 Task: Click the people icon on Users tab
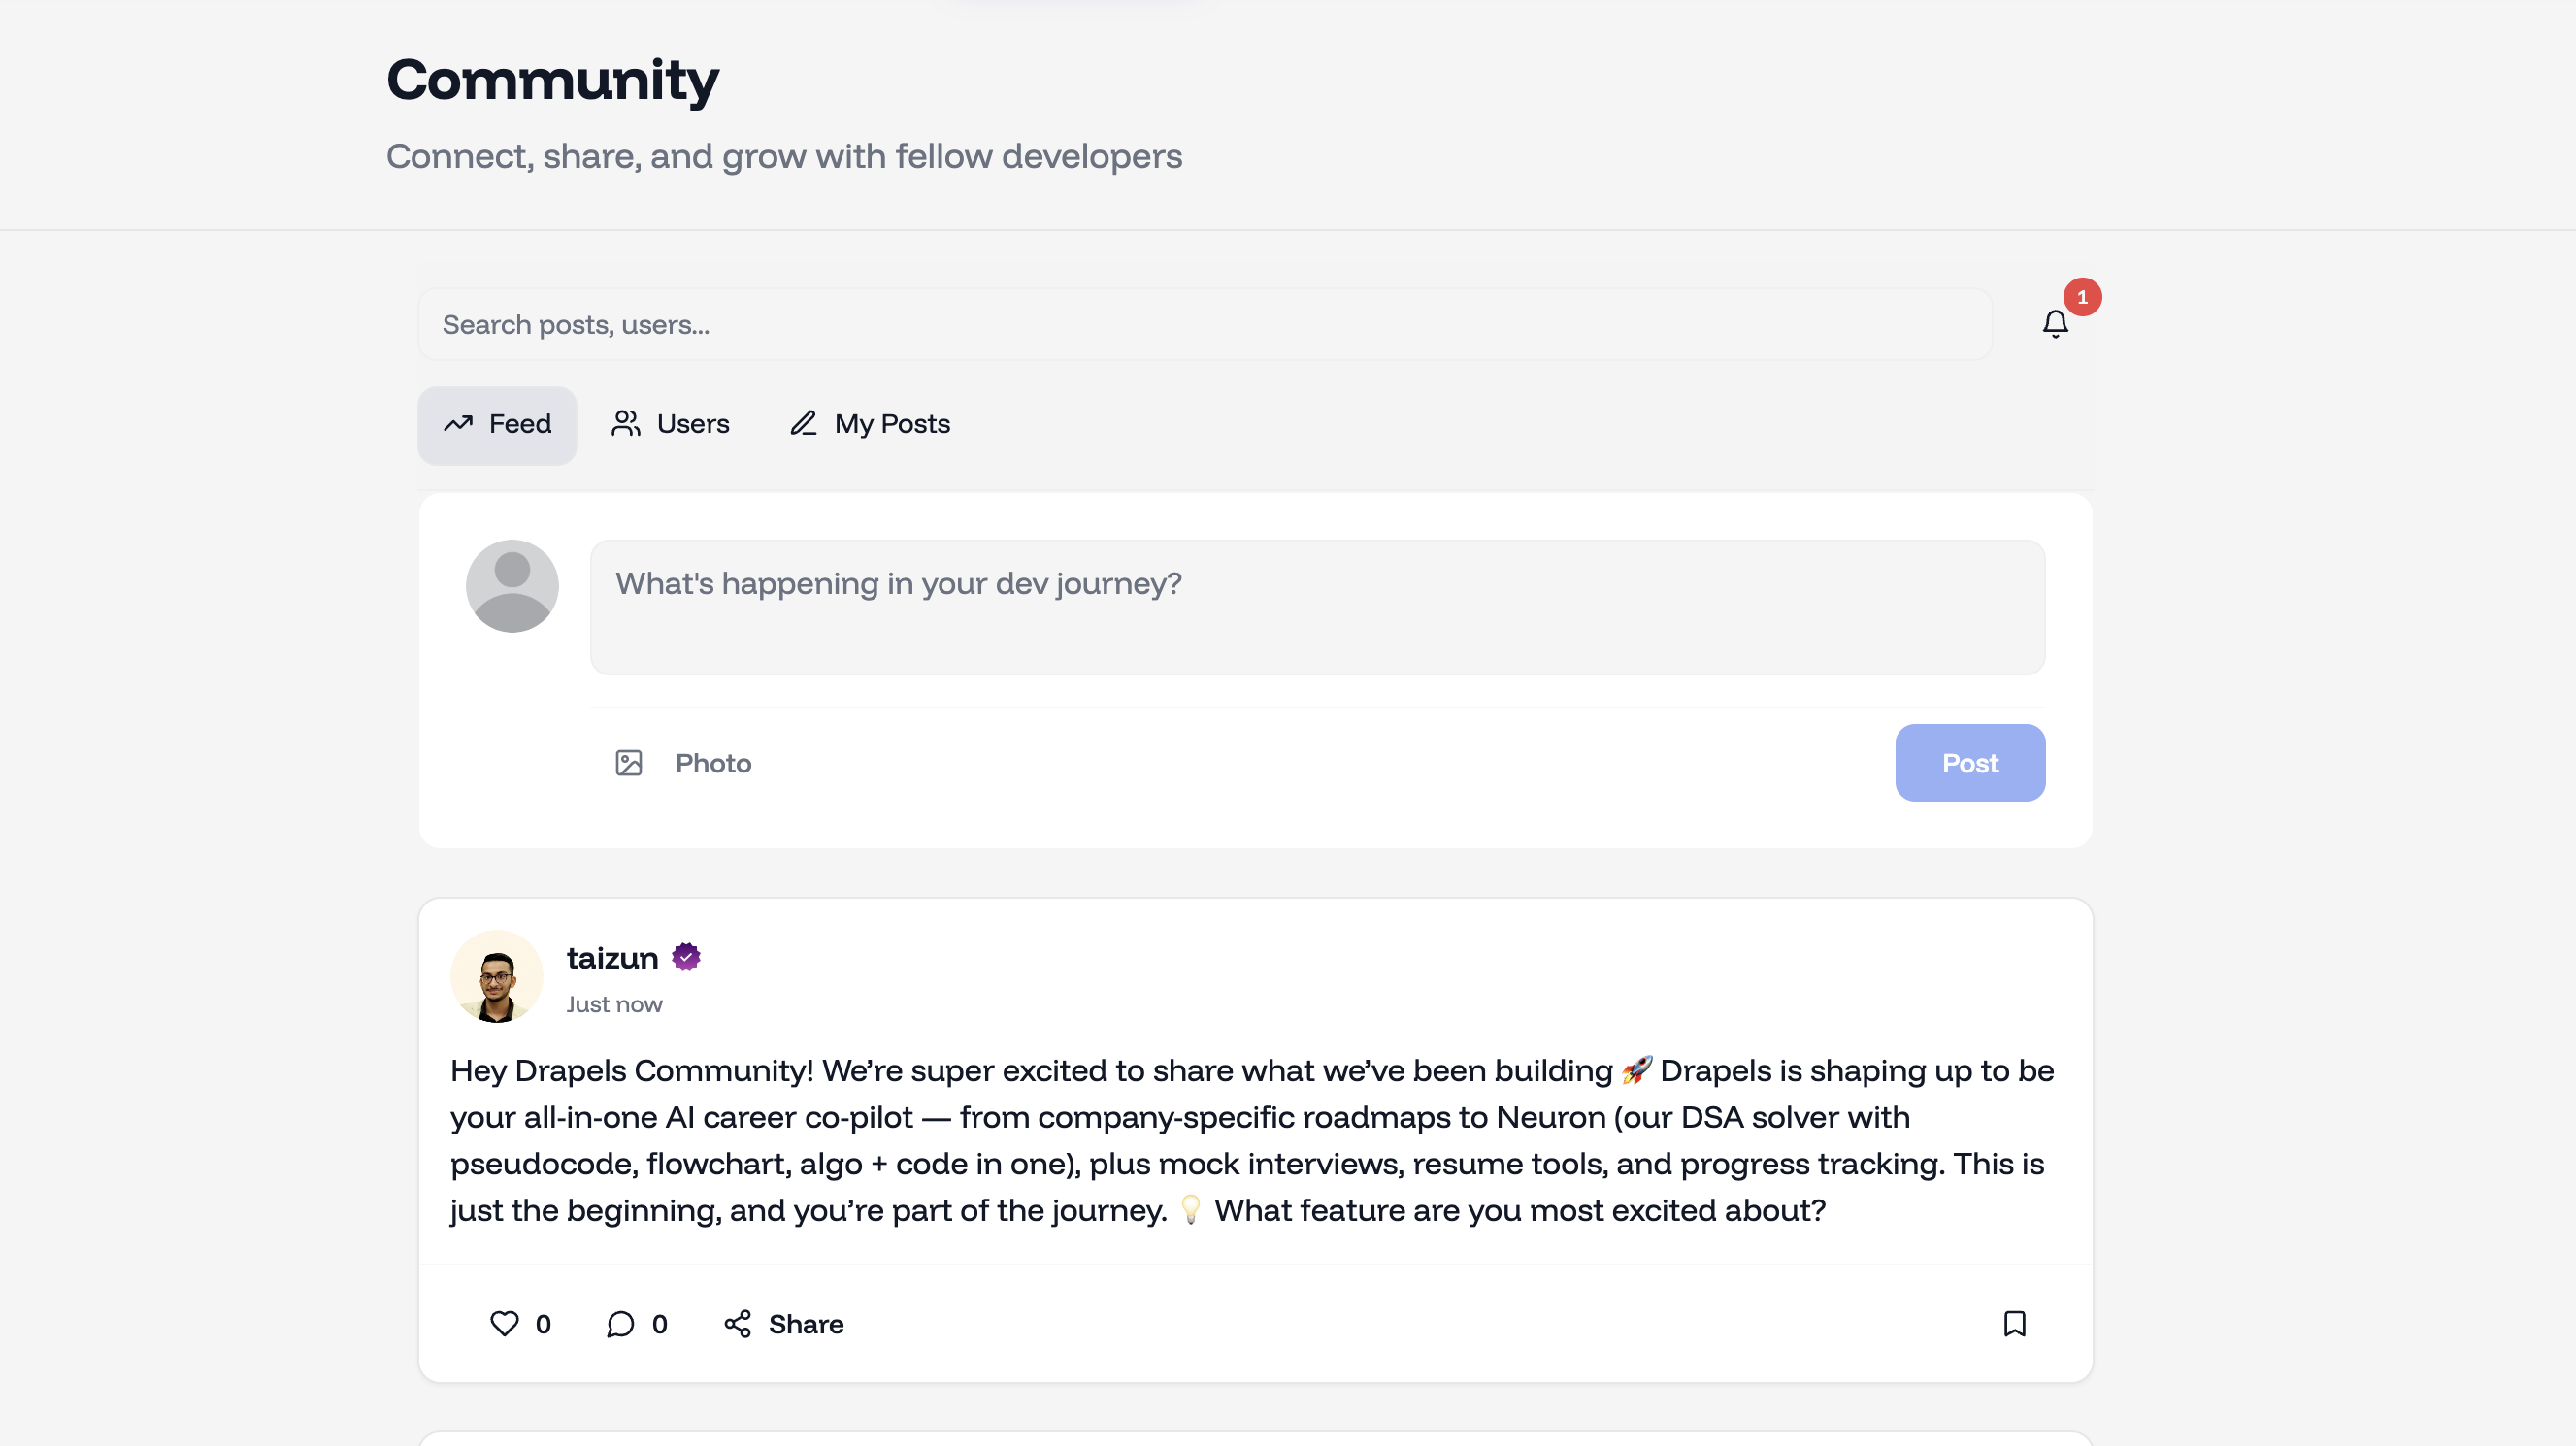click(x=625, y=424)
